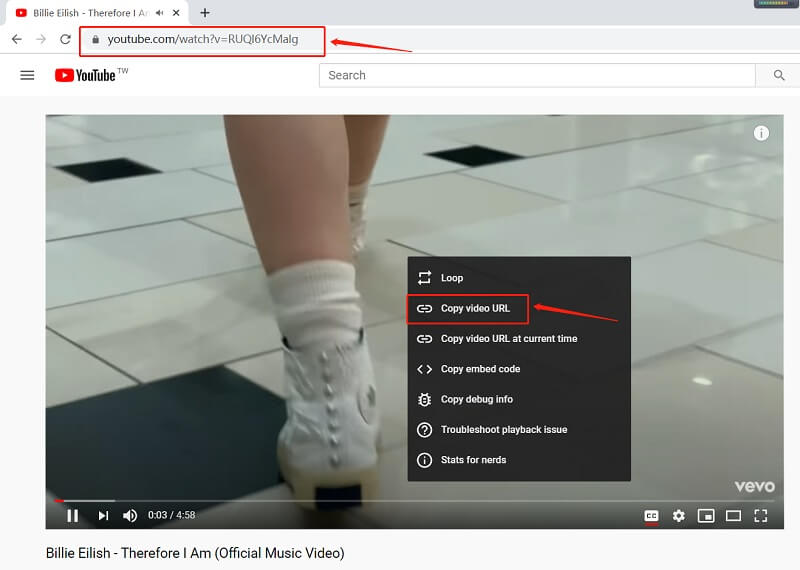Click the 0:03 / 4:58 time display
The width and height of the screenshot is (800, 570).
[x=171, y=515]
